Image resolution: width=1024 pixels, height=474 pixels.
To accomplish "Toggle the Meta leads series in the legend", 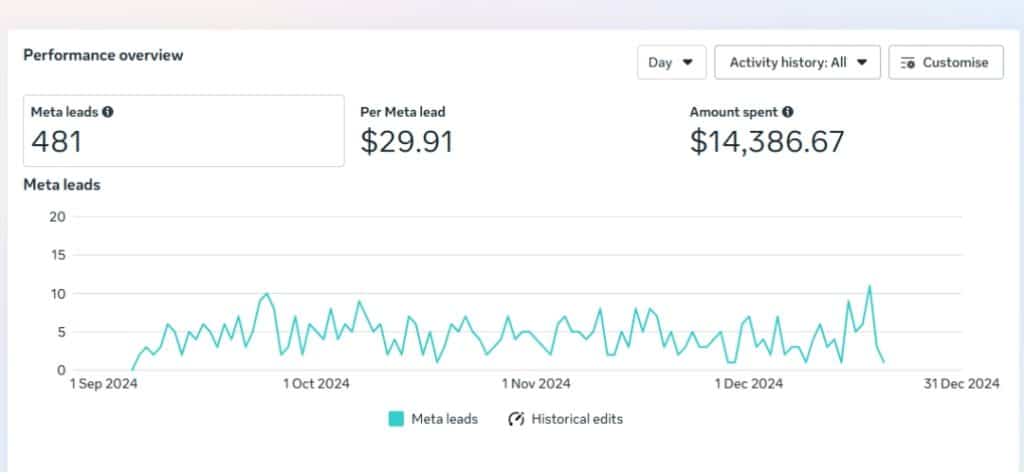I will (444, 419).
